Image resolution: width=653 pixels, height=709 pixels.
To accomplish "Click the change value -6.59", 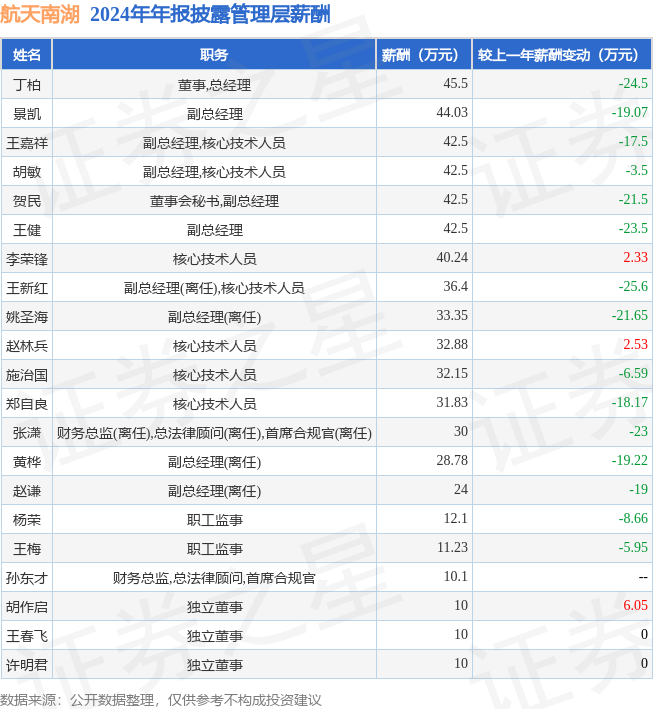I will (633, 373).
